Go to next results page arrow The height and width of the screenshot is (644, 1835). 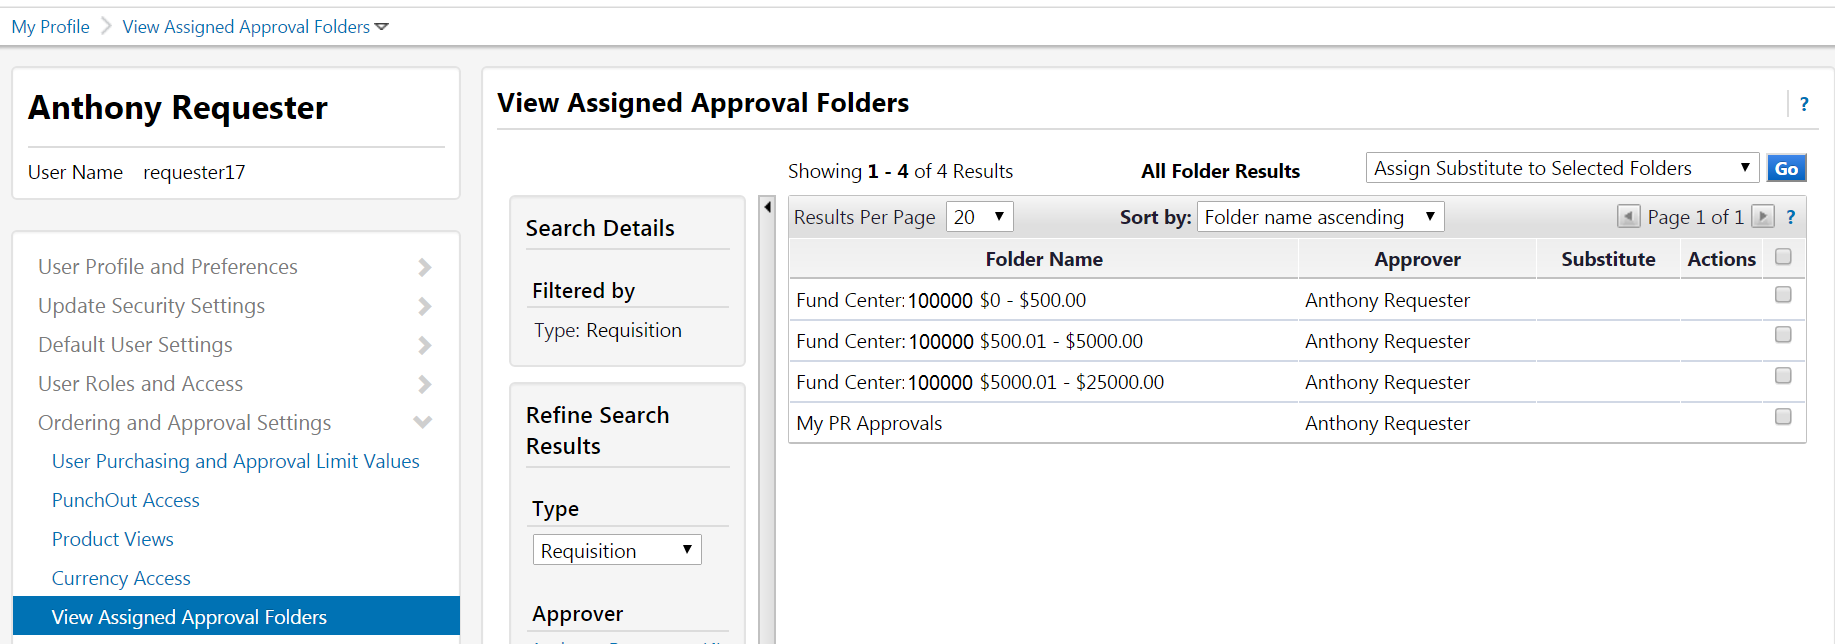point(1763,217)
